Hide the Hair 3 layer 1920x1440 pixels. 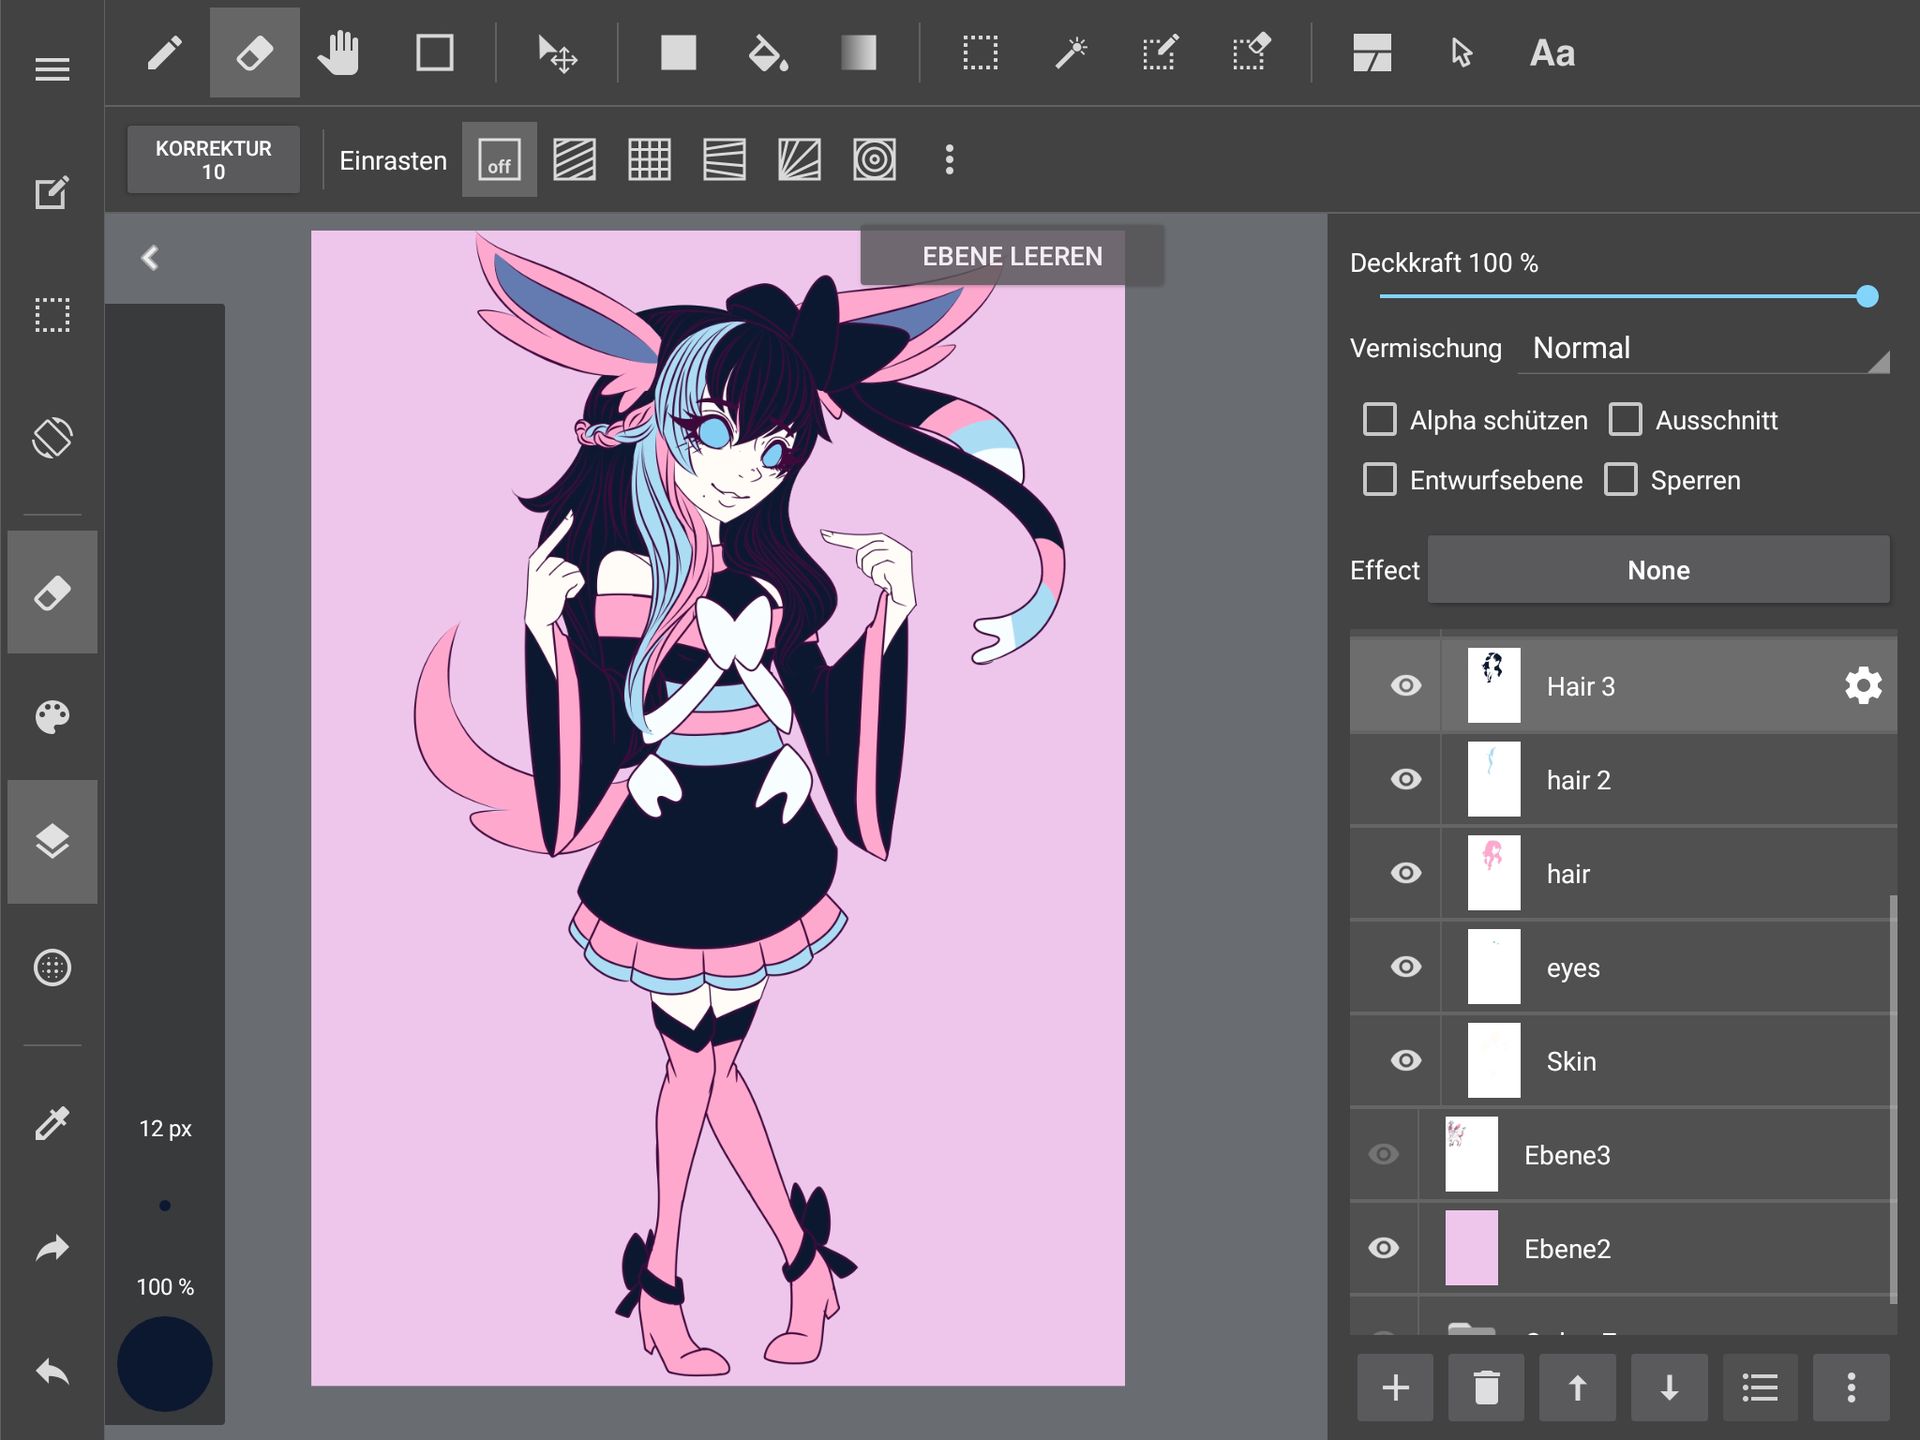tap(1405, 685)
